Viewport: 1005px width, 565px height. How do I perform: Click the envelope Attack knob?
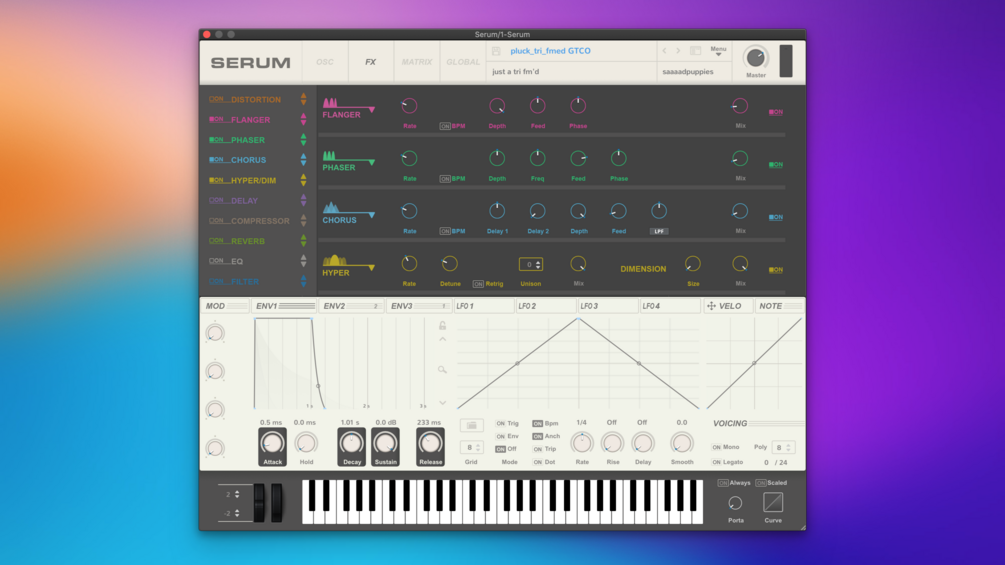pos(272,443)
